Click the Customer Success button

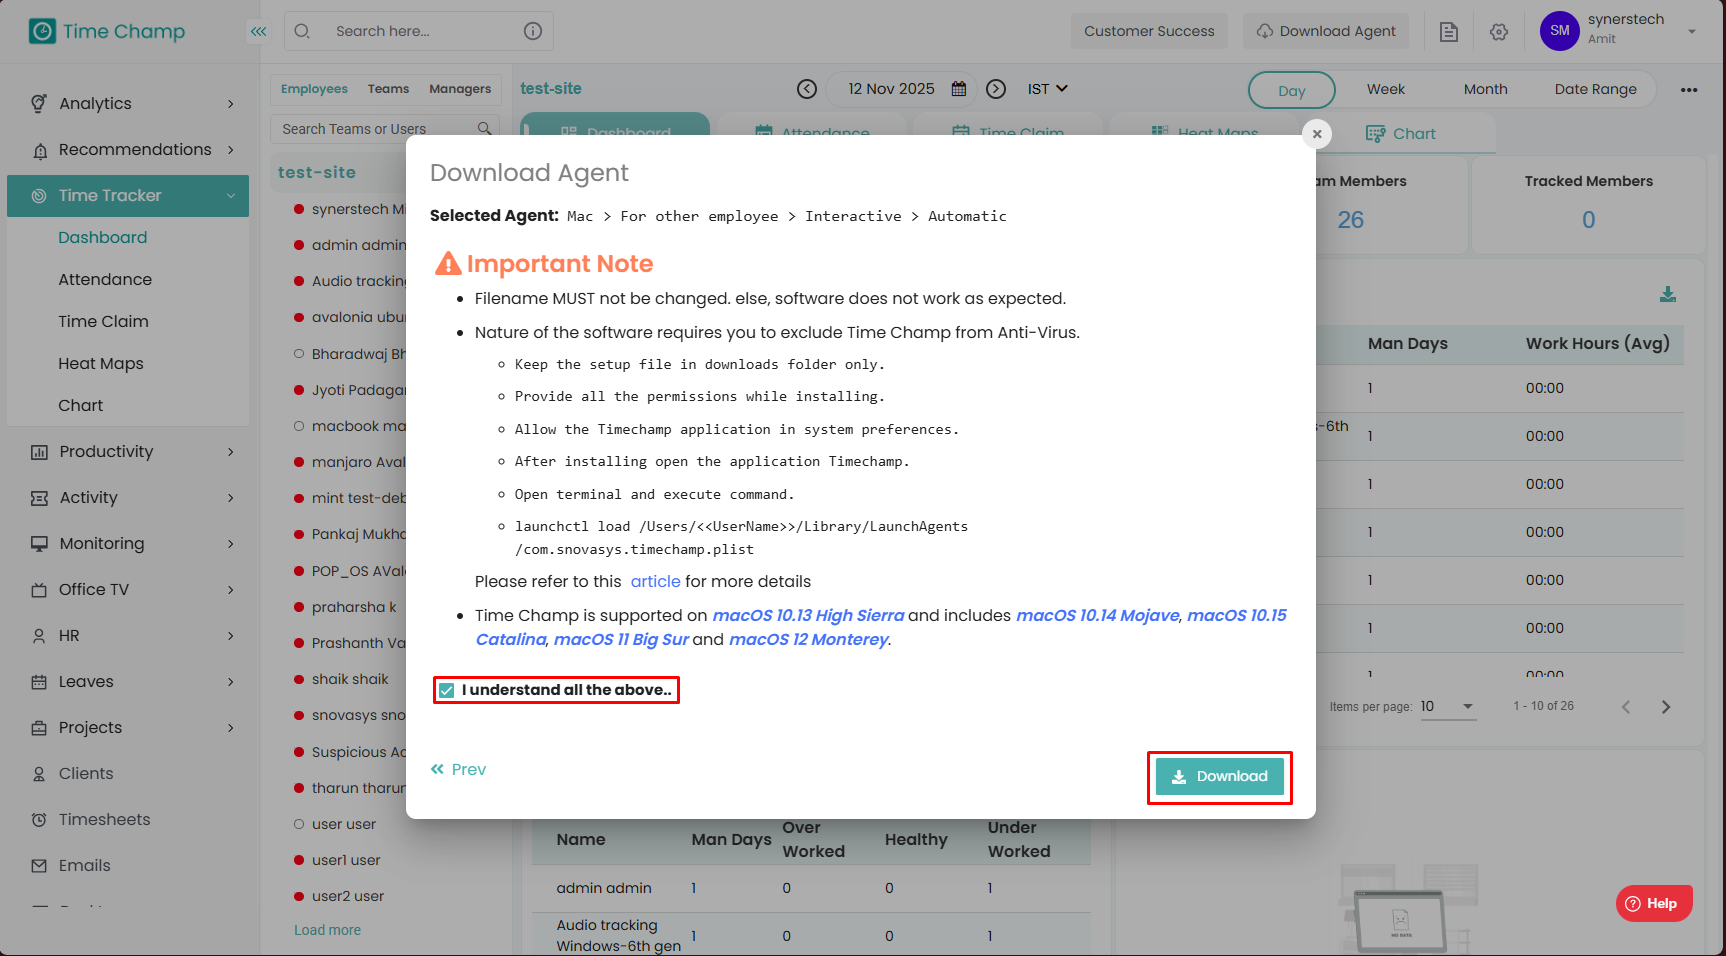(x=1149, y=31)
